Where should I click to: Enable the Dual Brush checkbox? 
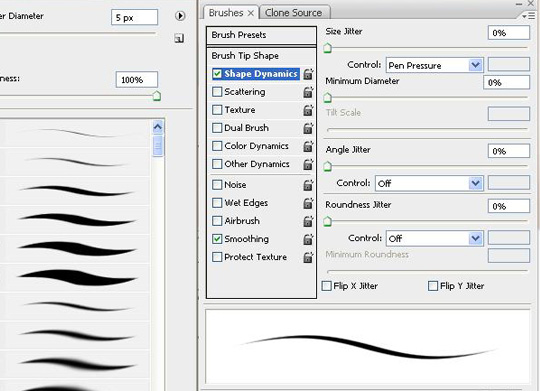point(217,128)
